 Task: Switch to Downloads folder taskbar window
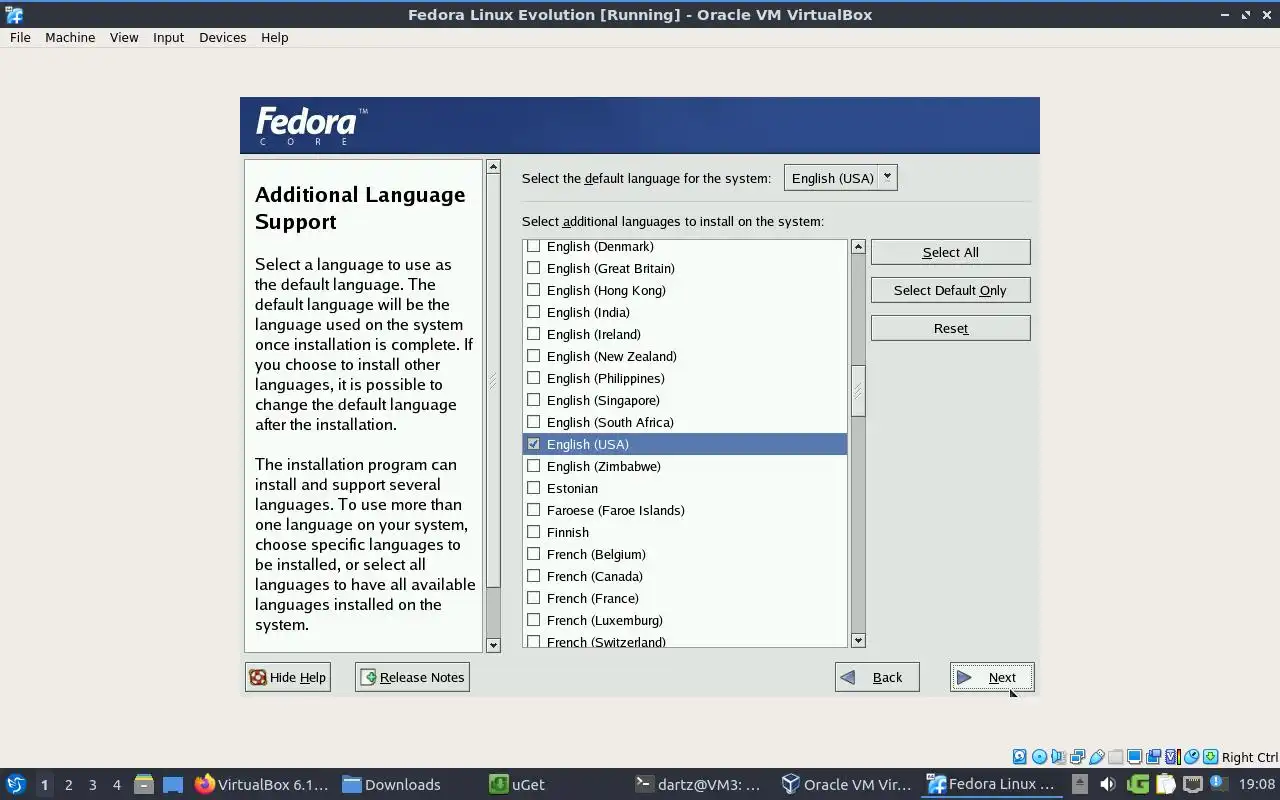[392, 784]
